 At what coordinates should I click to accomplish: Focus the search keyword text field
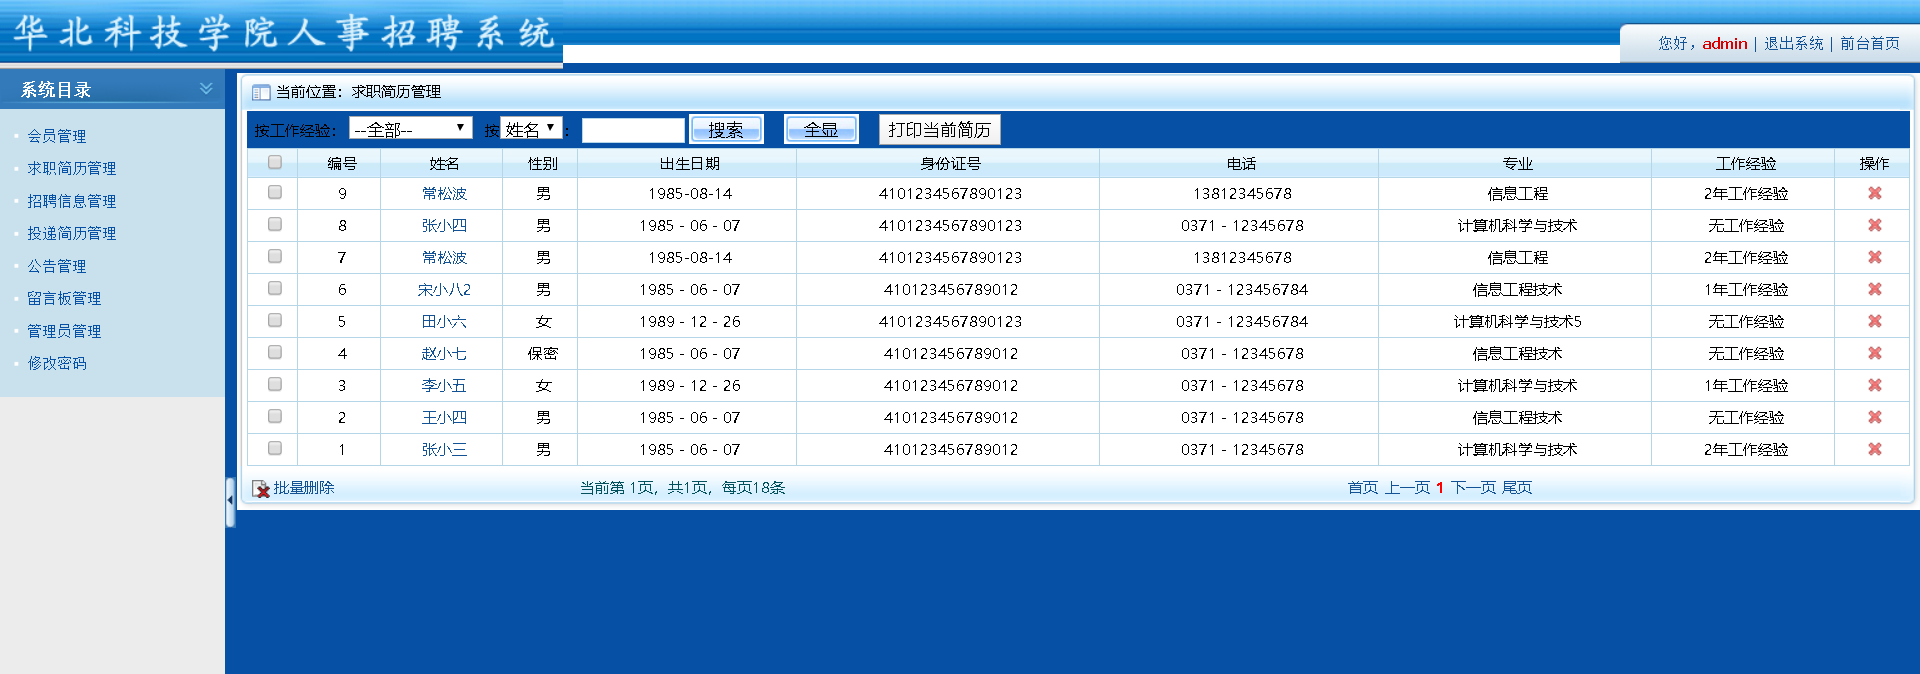point(633,130)
